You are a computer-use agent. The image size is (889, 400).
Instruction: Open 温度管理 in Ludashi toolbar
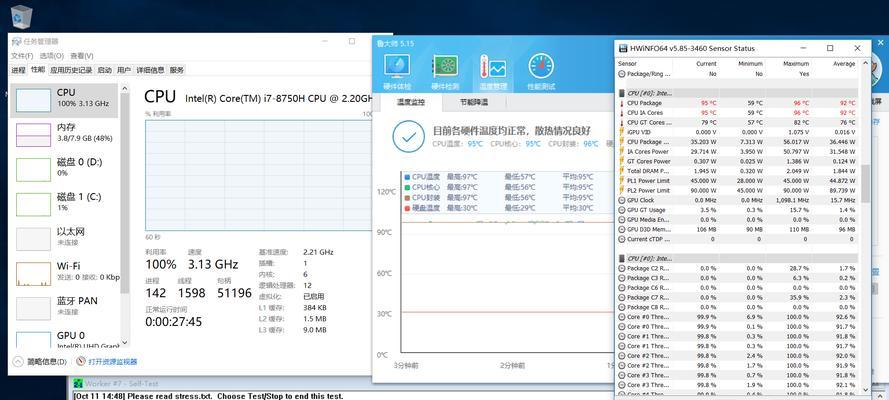(x=493, y=72)
